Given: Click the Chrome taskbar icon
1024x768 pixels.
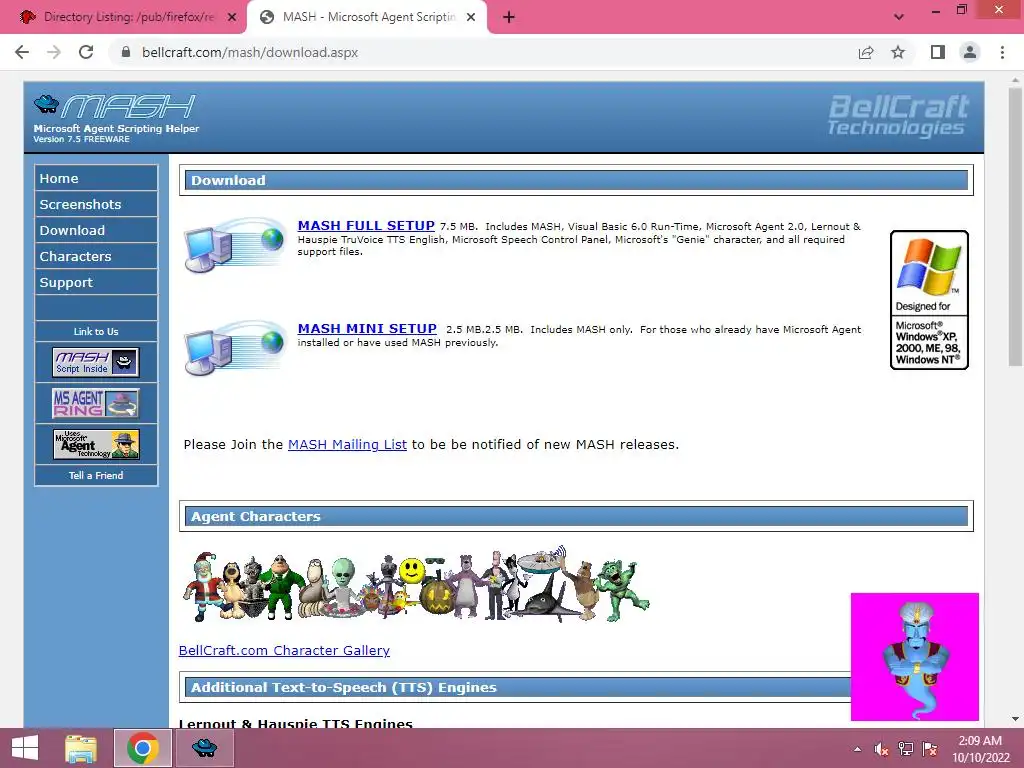Looking at the screenshot, I should (143, 748).
